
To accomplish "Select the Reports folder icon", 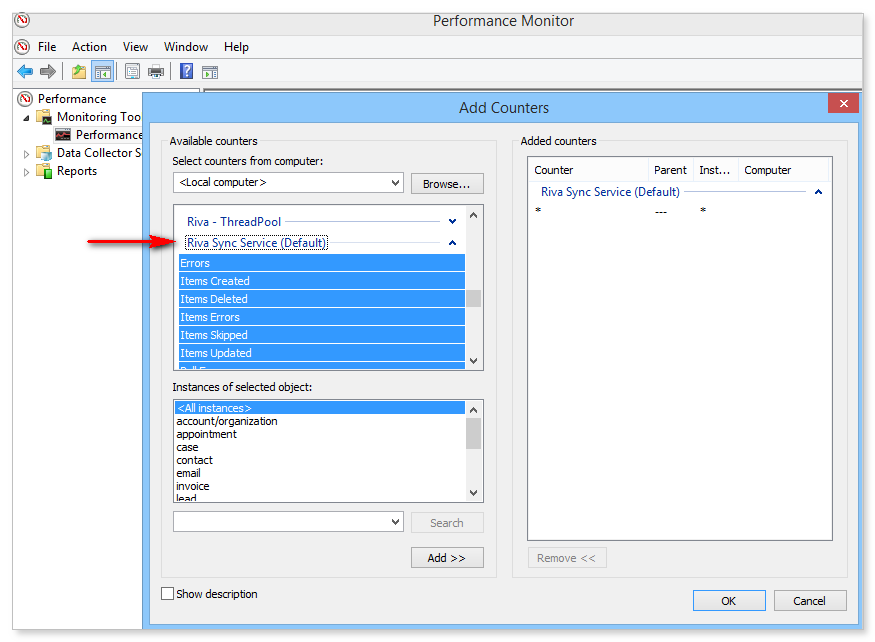I will (x=44, y=171).
